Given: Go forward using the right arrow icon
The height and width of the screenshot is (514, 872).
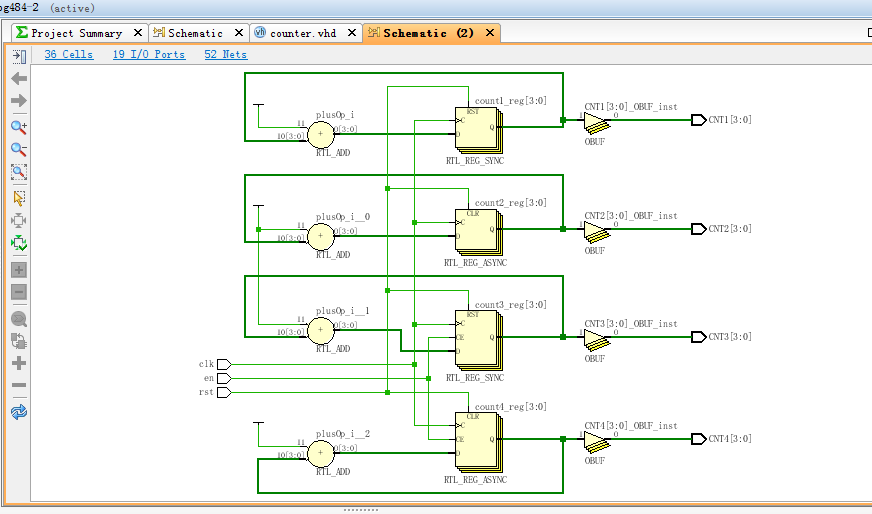Looking at the screenshot, I should click(19, 101).
